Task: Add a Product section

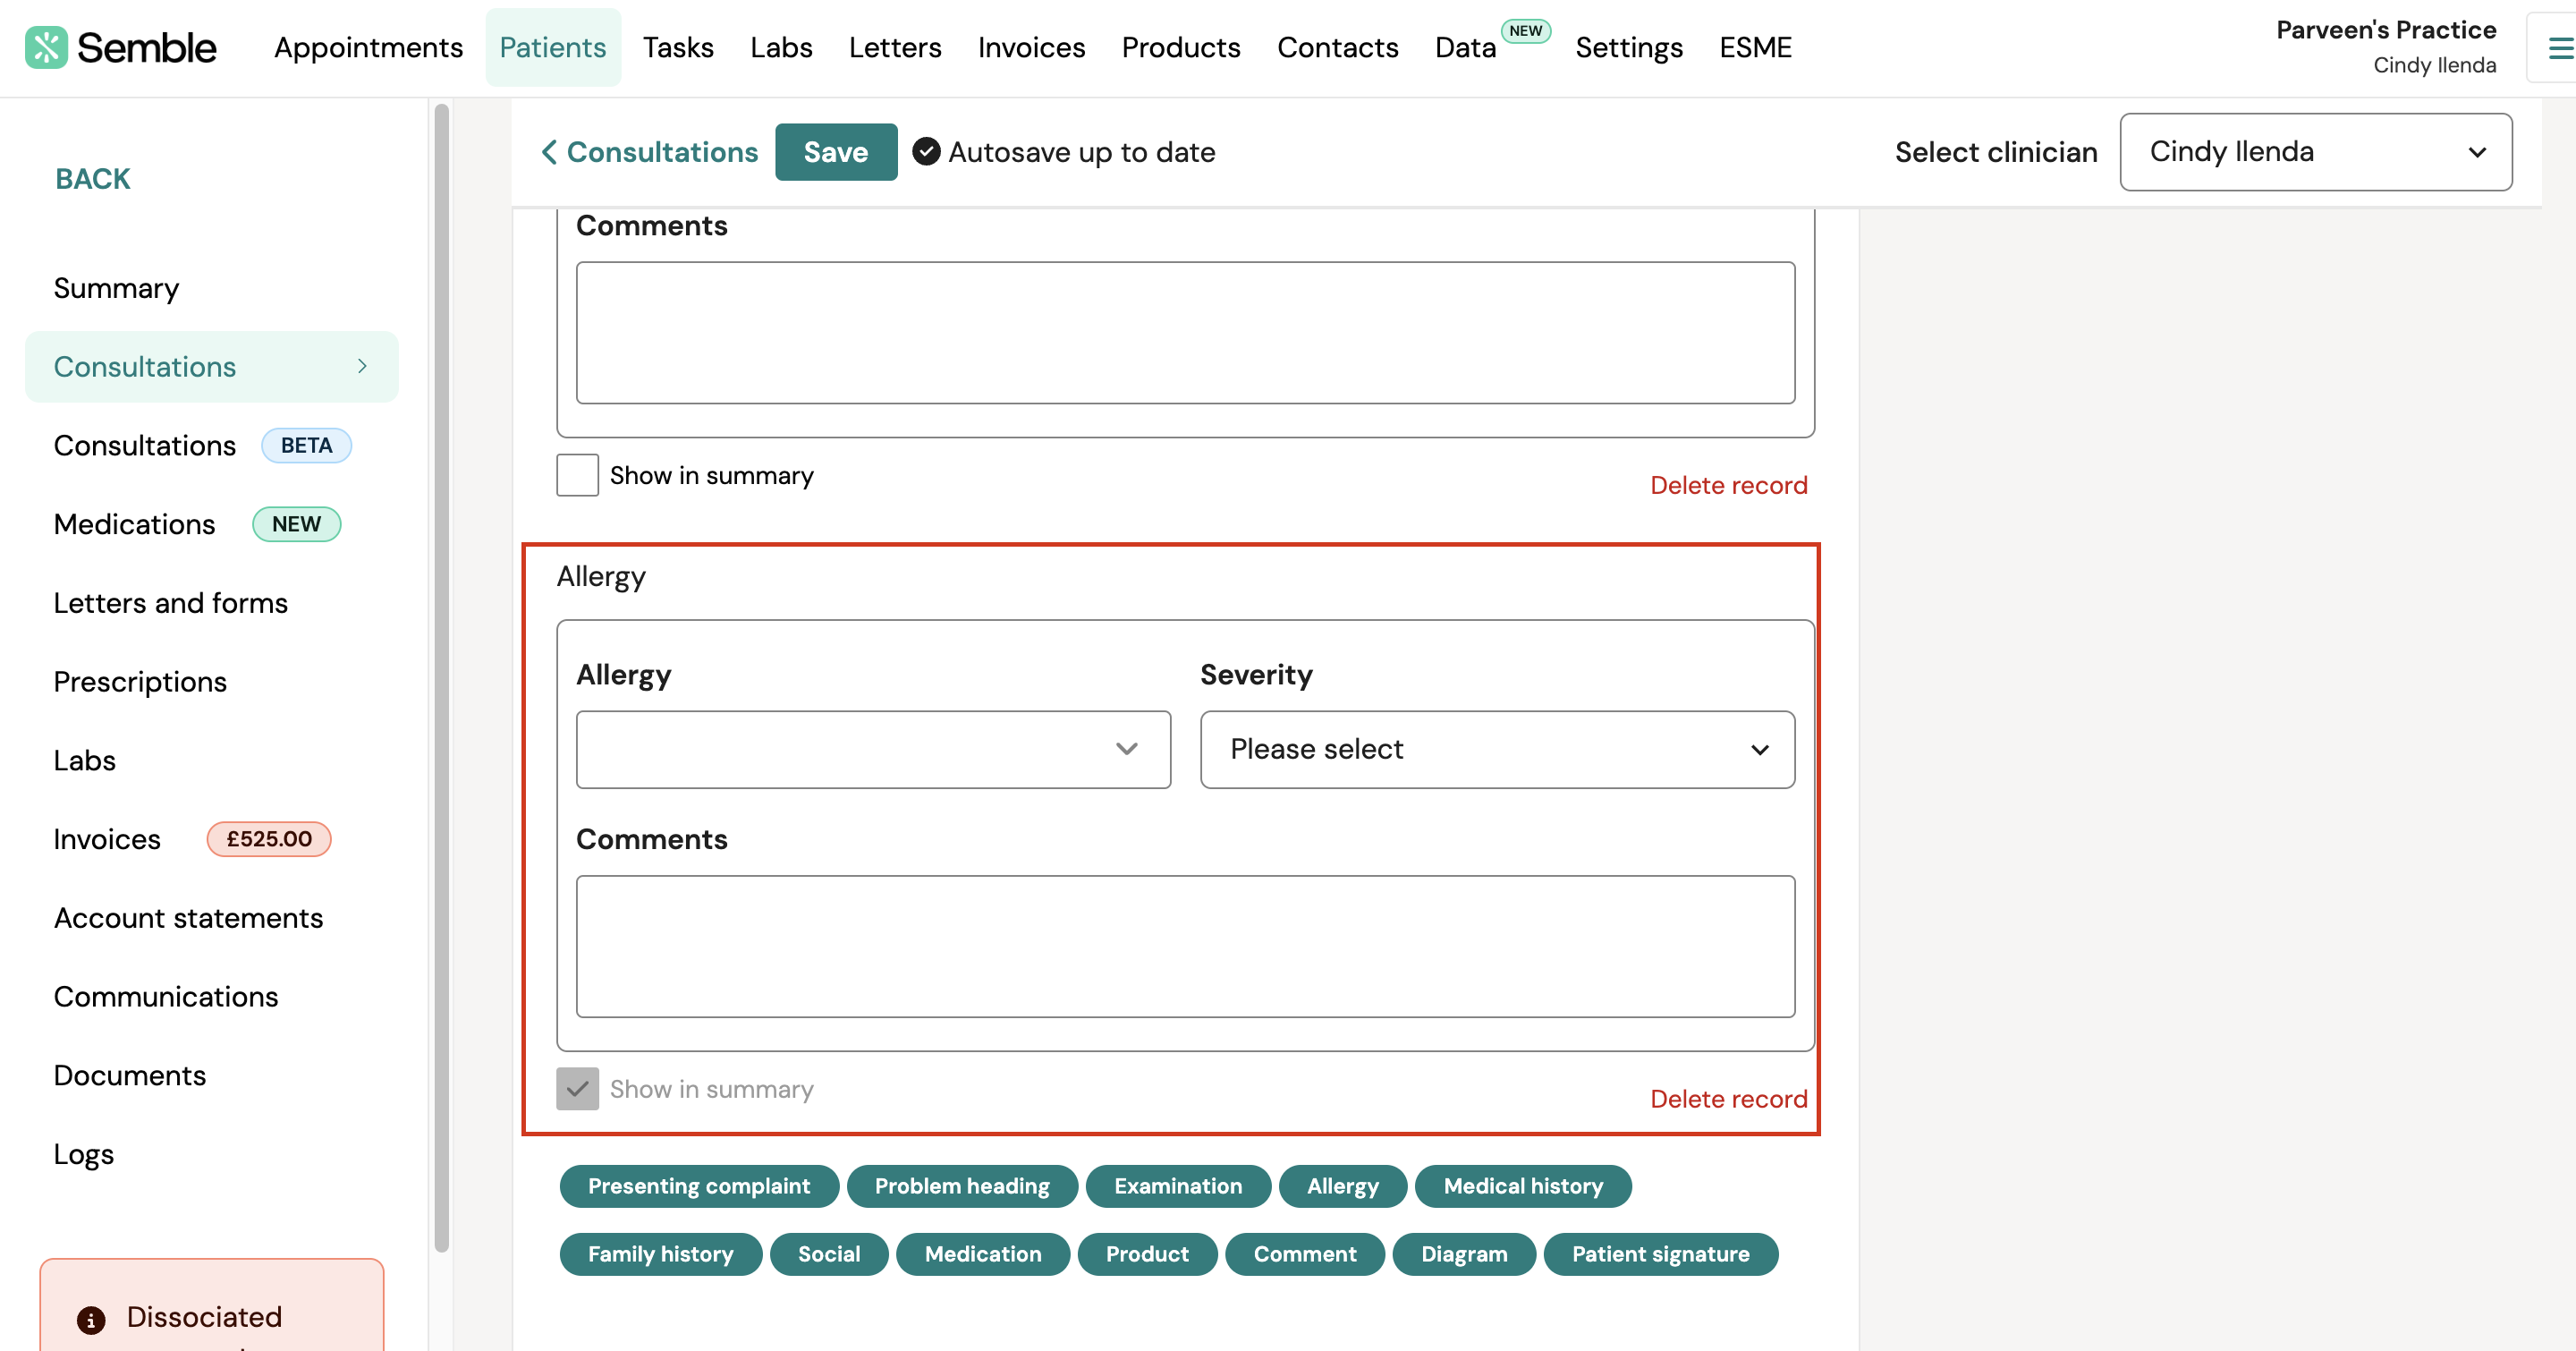Action: click(x=1147, y=1254)
